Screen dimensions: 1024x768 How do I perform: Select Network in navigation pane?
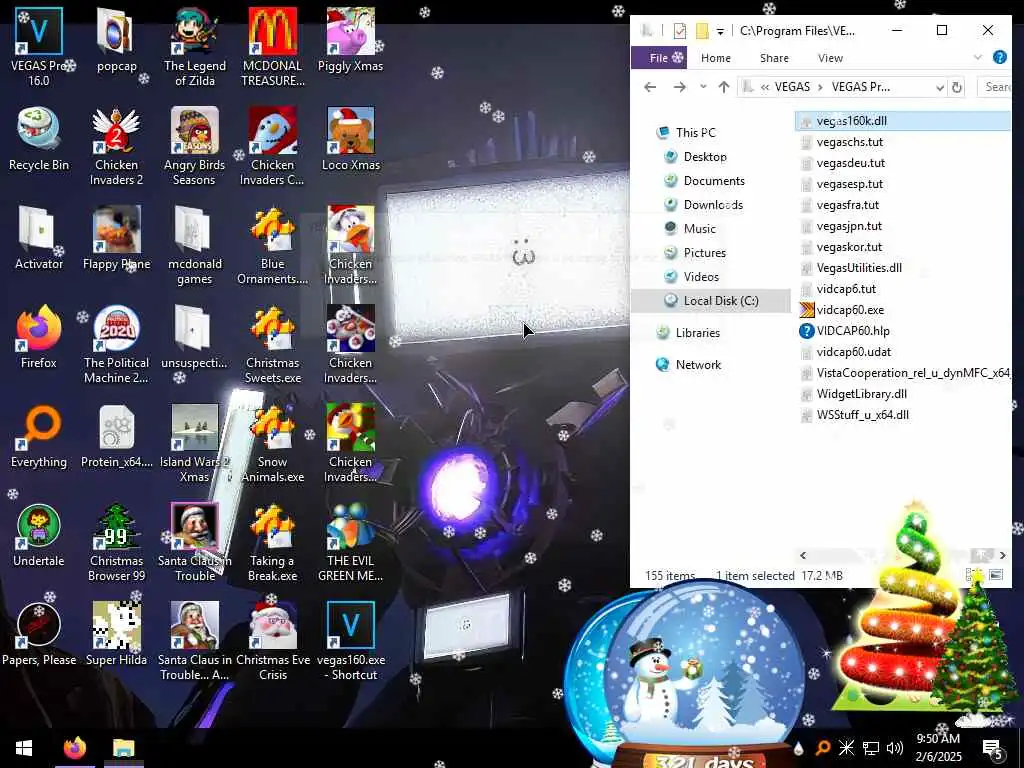(698, 364)
